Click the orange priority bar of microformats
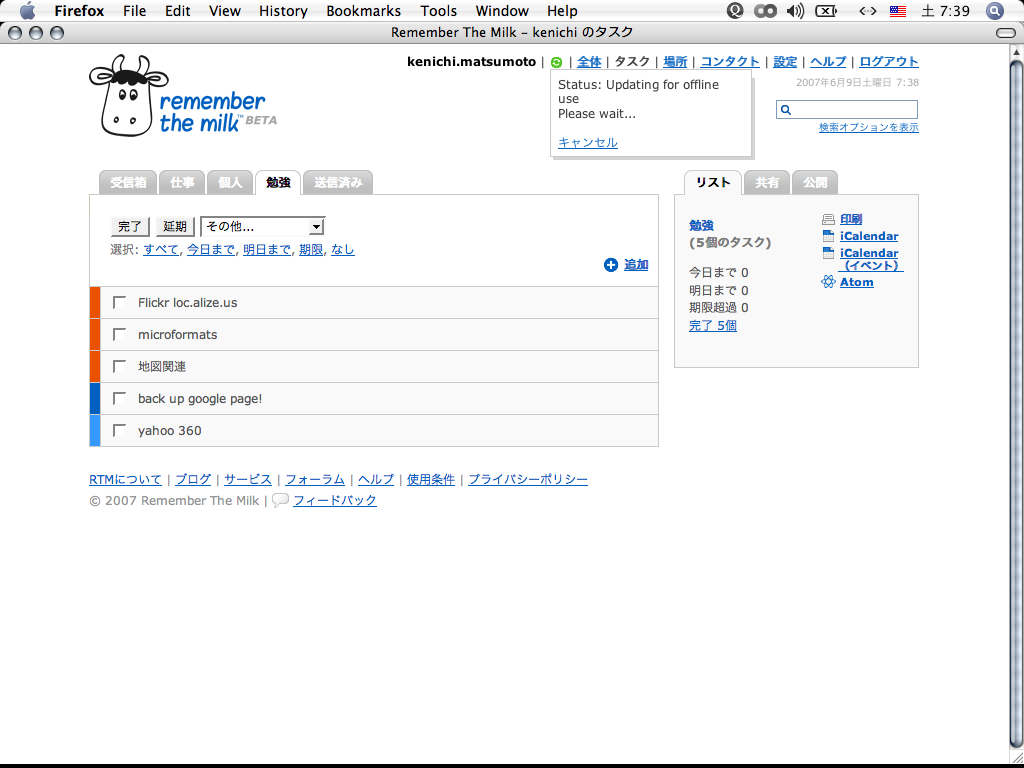1024x768 pixels. [95, 334]
